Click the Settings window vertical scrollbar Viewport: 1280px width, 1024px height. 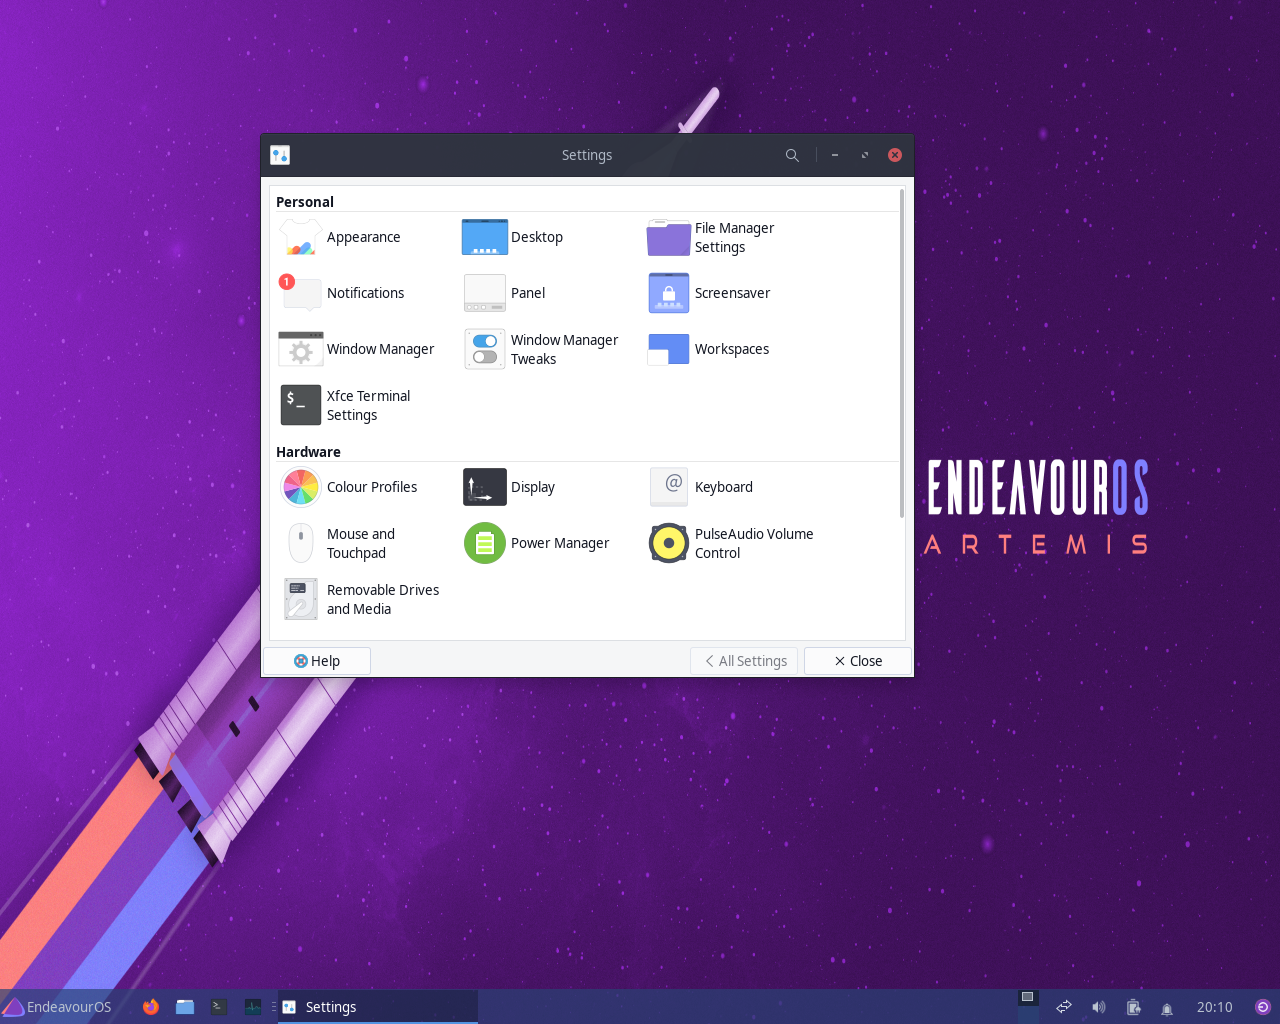(x=902, y=353)
